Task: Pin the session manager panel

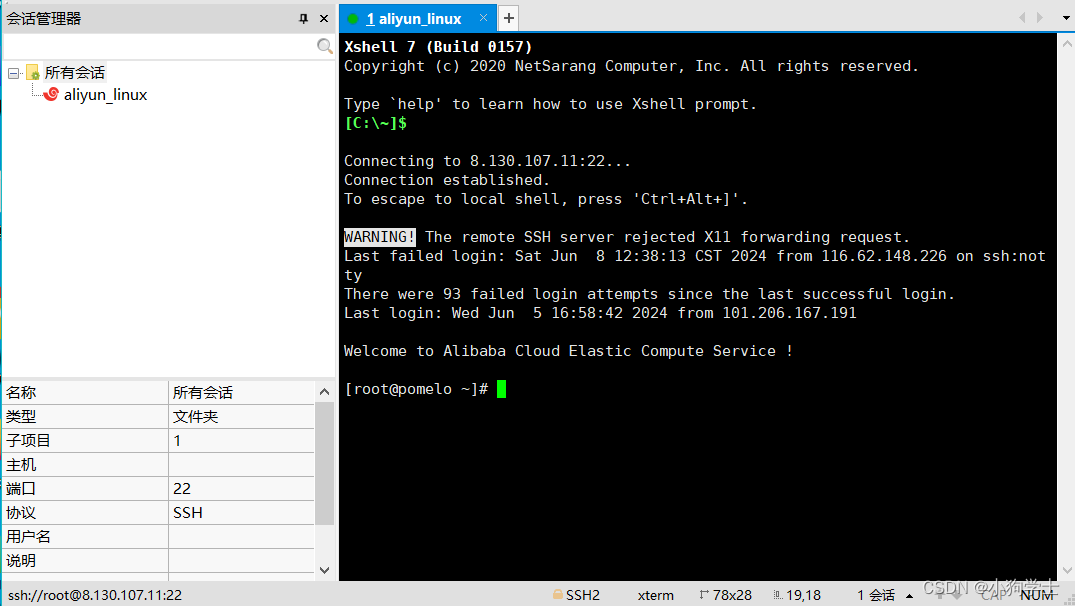Action: 303,19
